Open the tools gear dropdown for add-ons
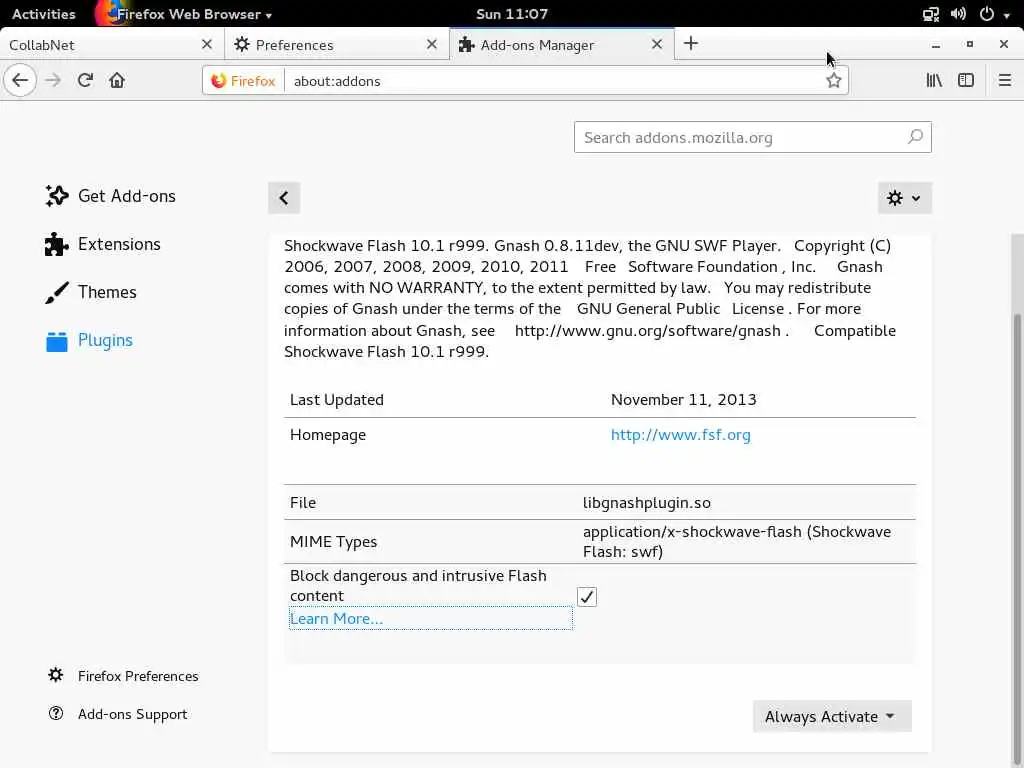This screenshot has width=1024, height=768. 904,198
